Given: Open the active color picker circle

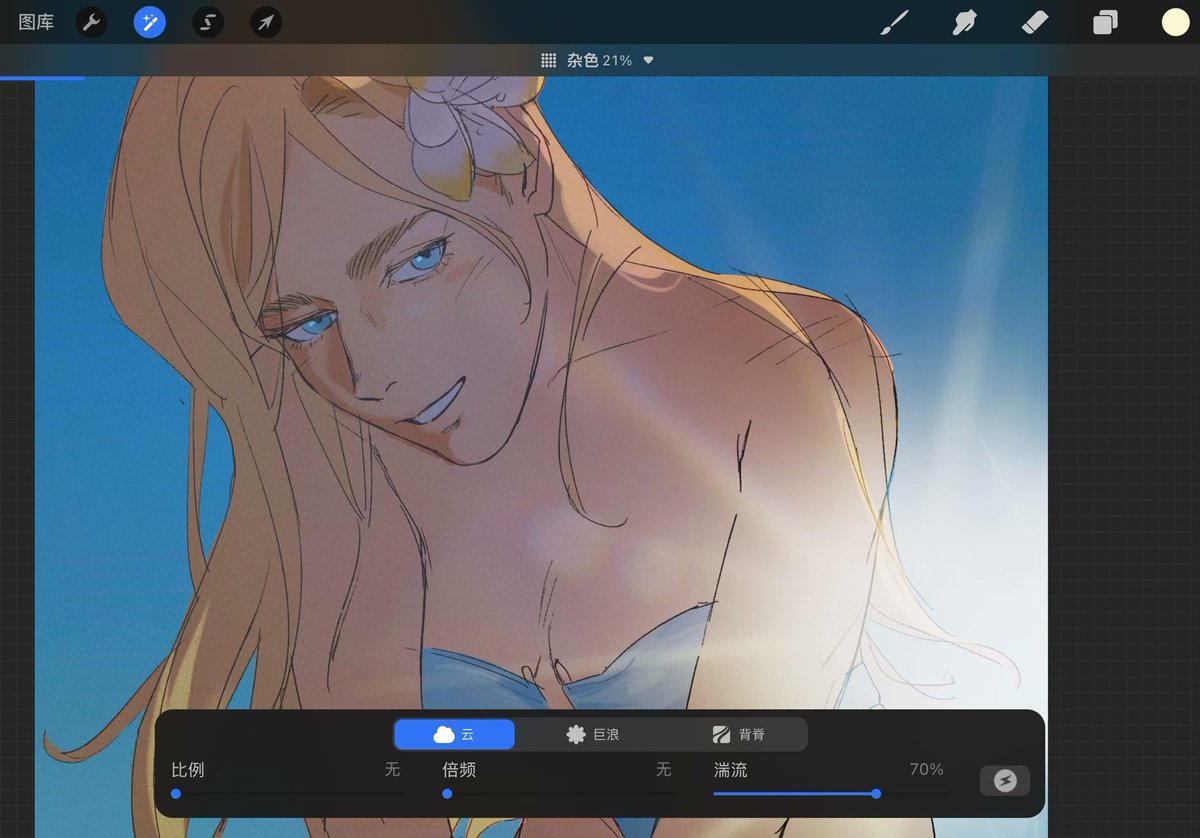Looking at the screenshot, I should (1175, 22).
